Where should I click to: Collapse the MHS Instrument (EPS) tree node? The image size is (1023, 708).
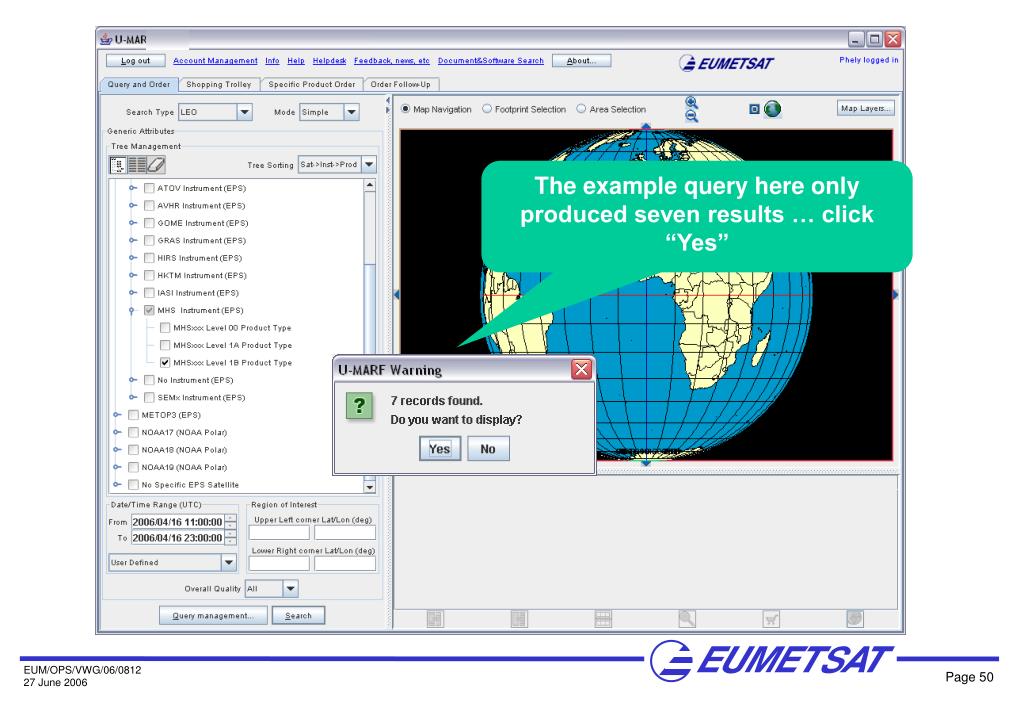tap(132, 311)
